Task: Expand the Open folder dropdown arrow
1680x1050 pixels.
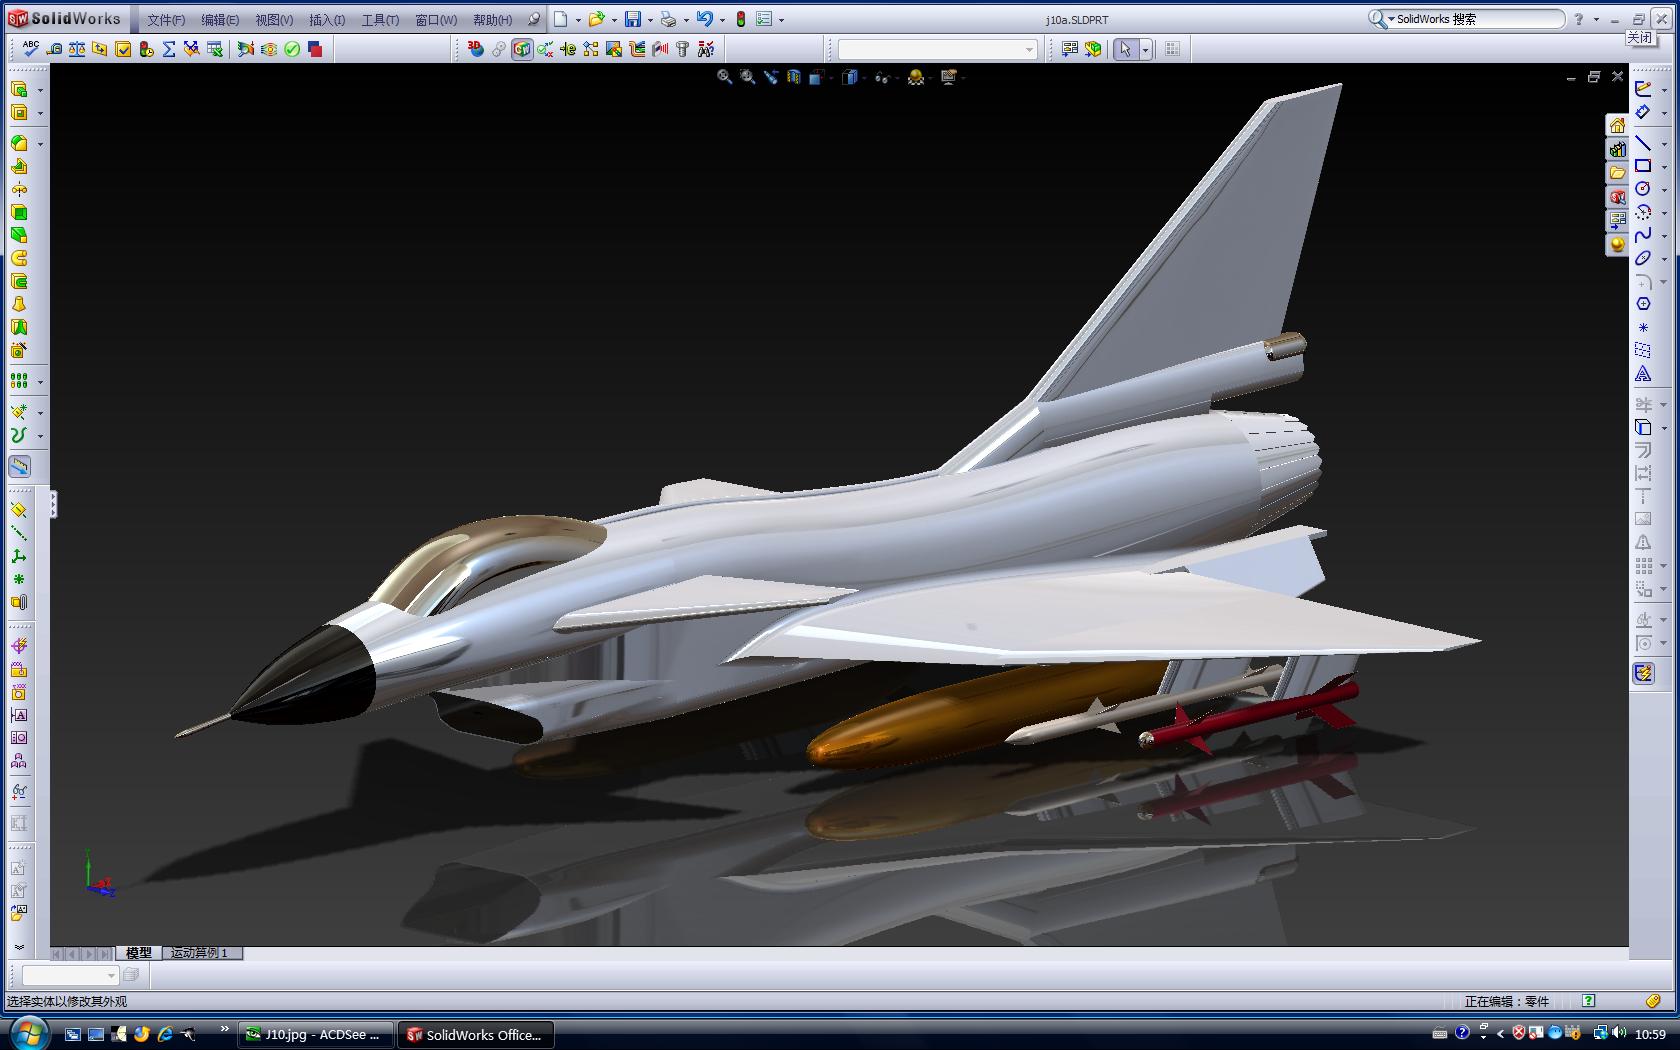Action: 613,20
